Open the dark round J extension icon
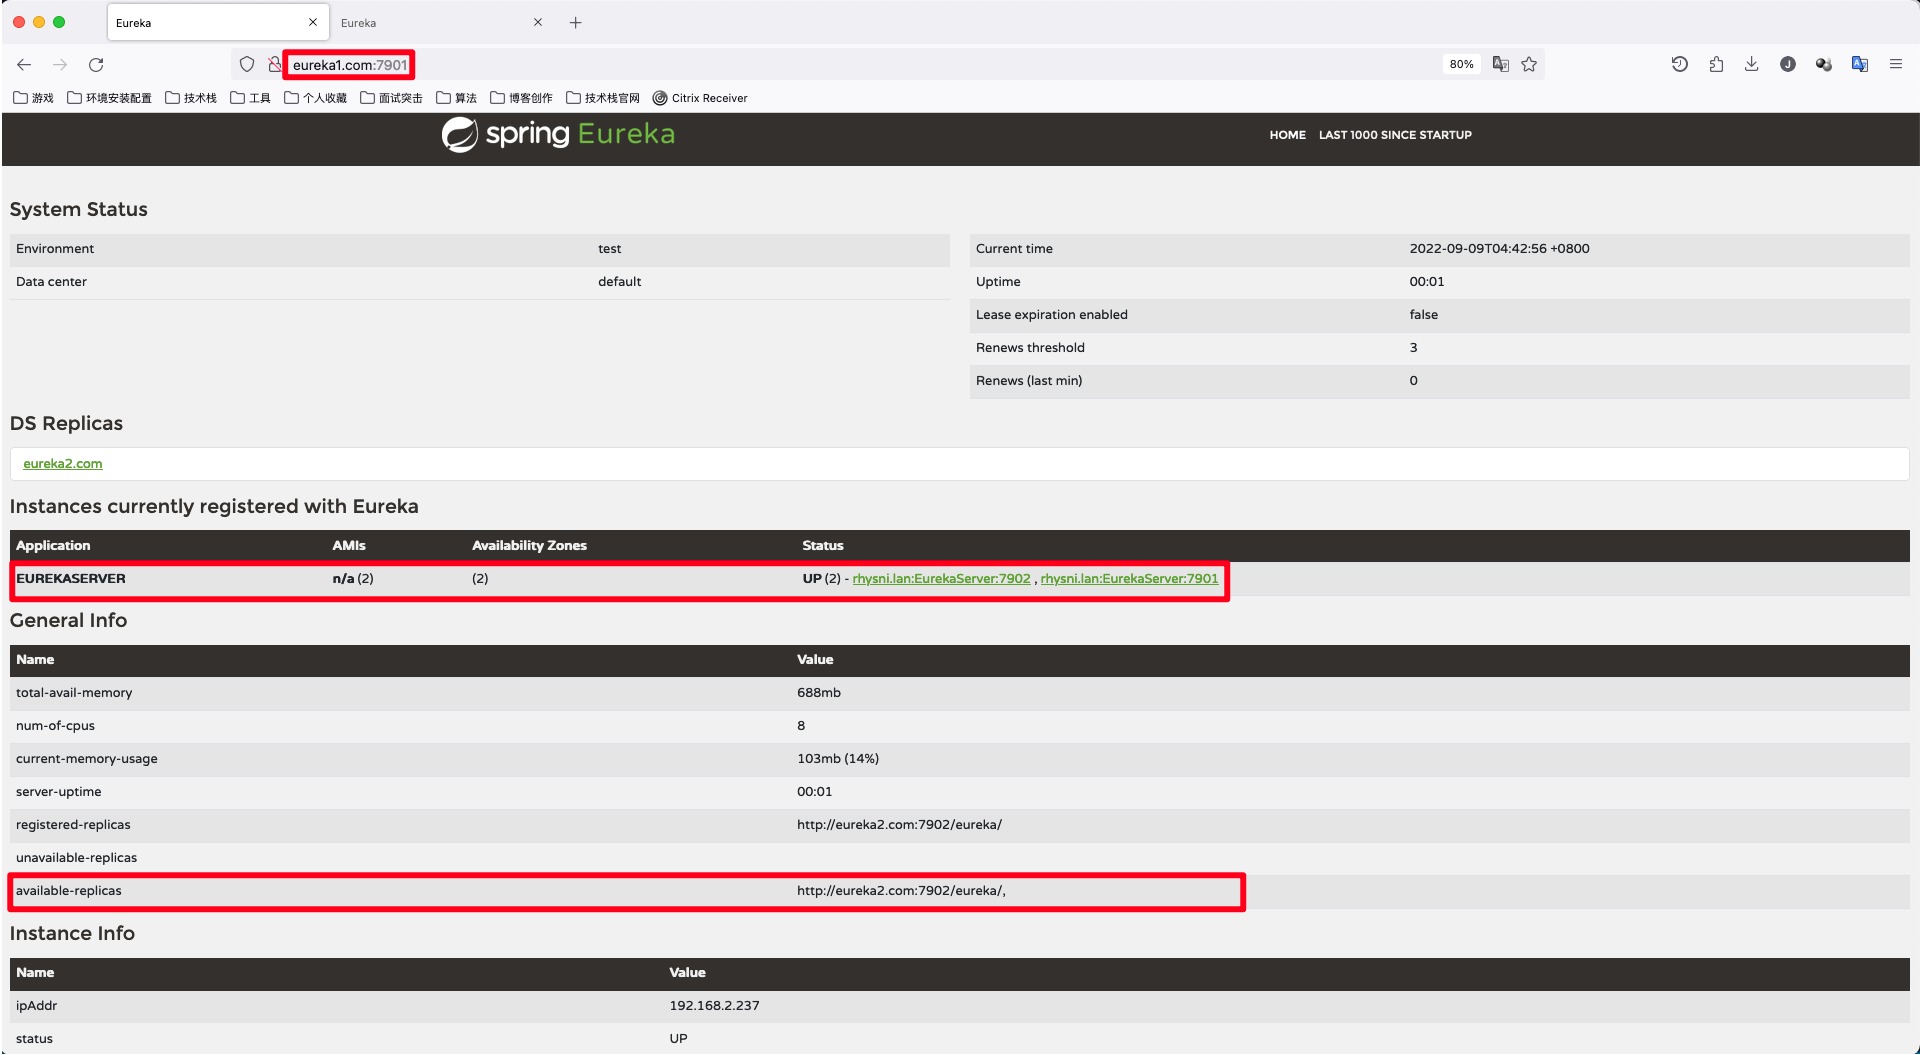Viewport: 1920px width, 1055px height. (x=1788, y=65)
